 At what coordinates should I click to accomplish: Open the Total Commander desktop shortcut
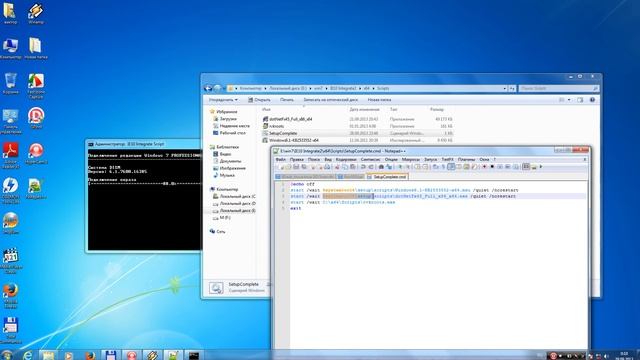tap(11, 331)
